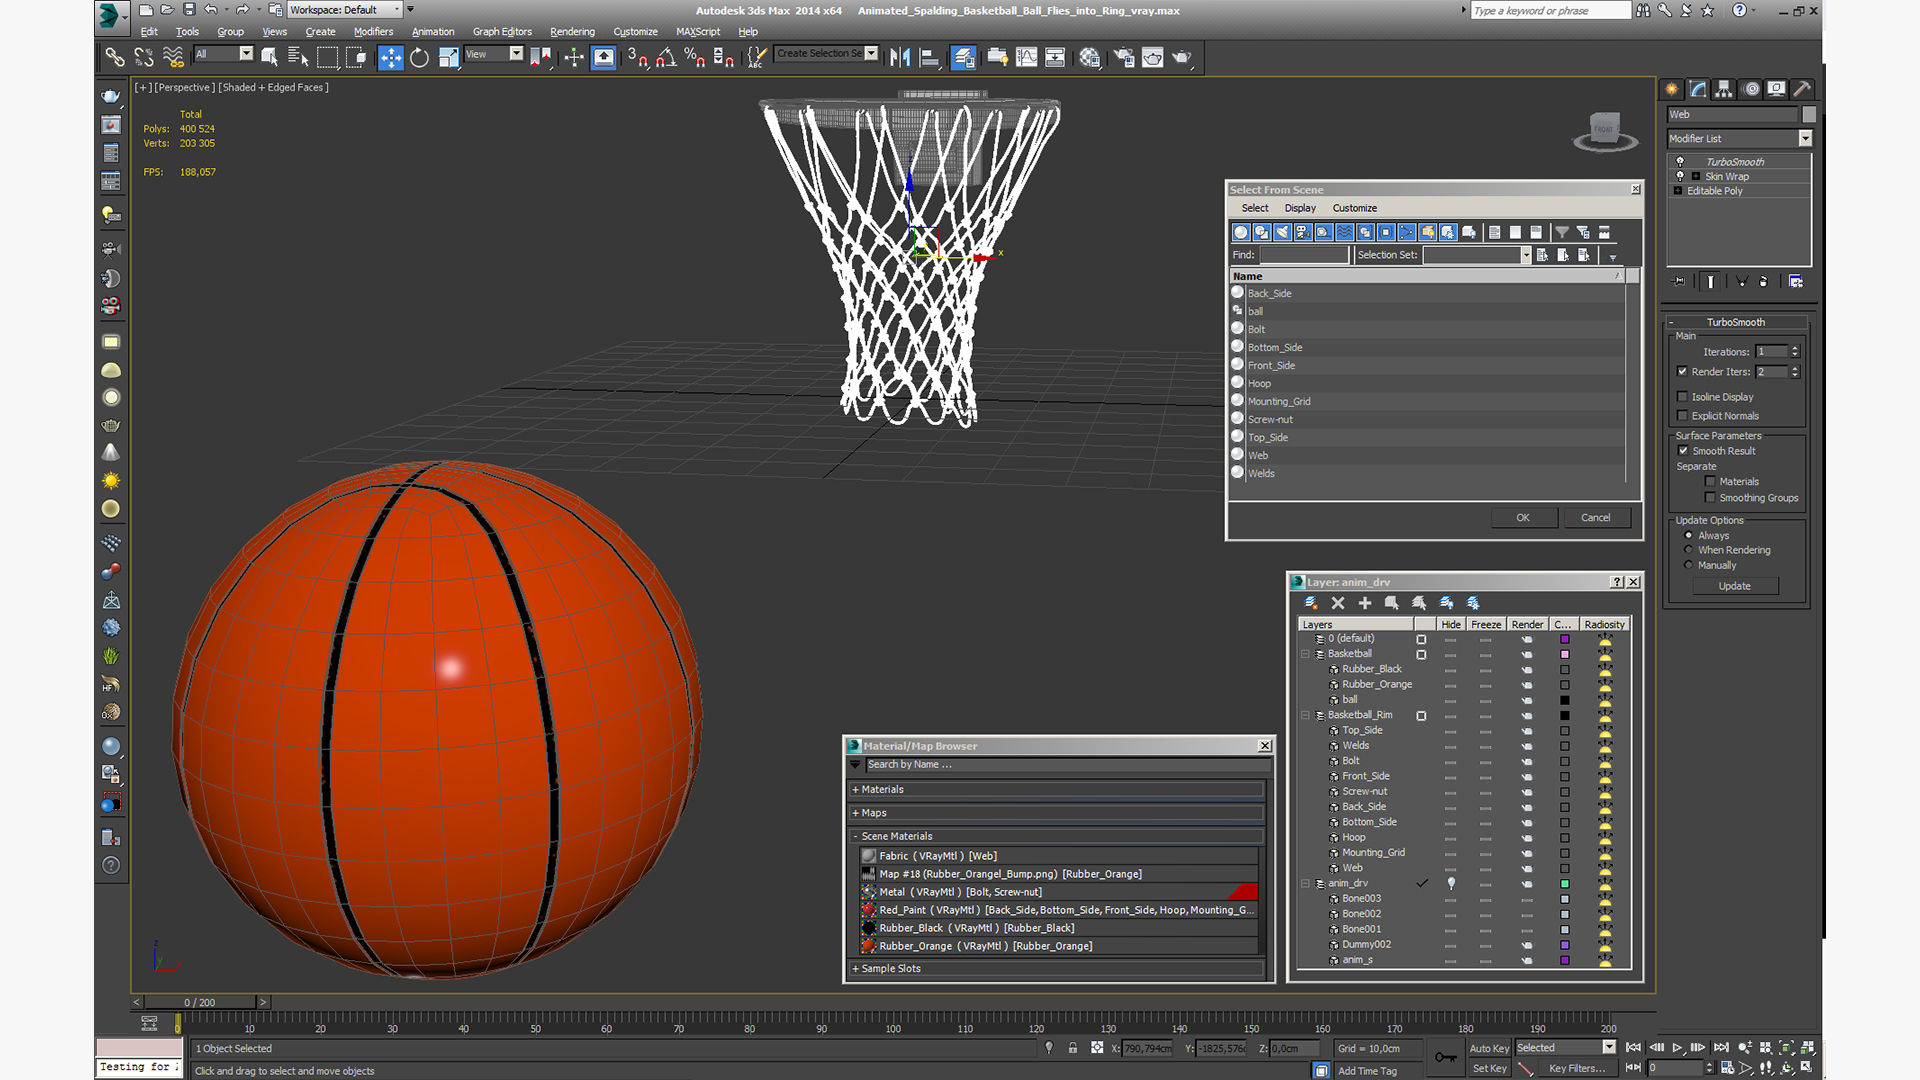Viewport: 1920px width, 1080px height.
Task: Expand Materials group in Material Browser
Action: [x=1058, y=790]
